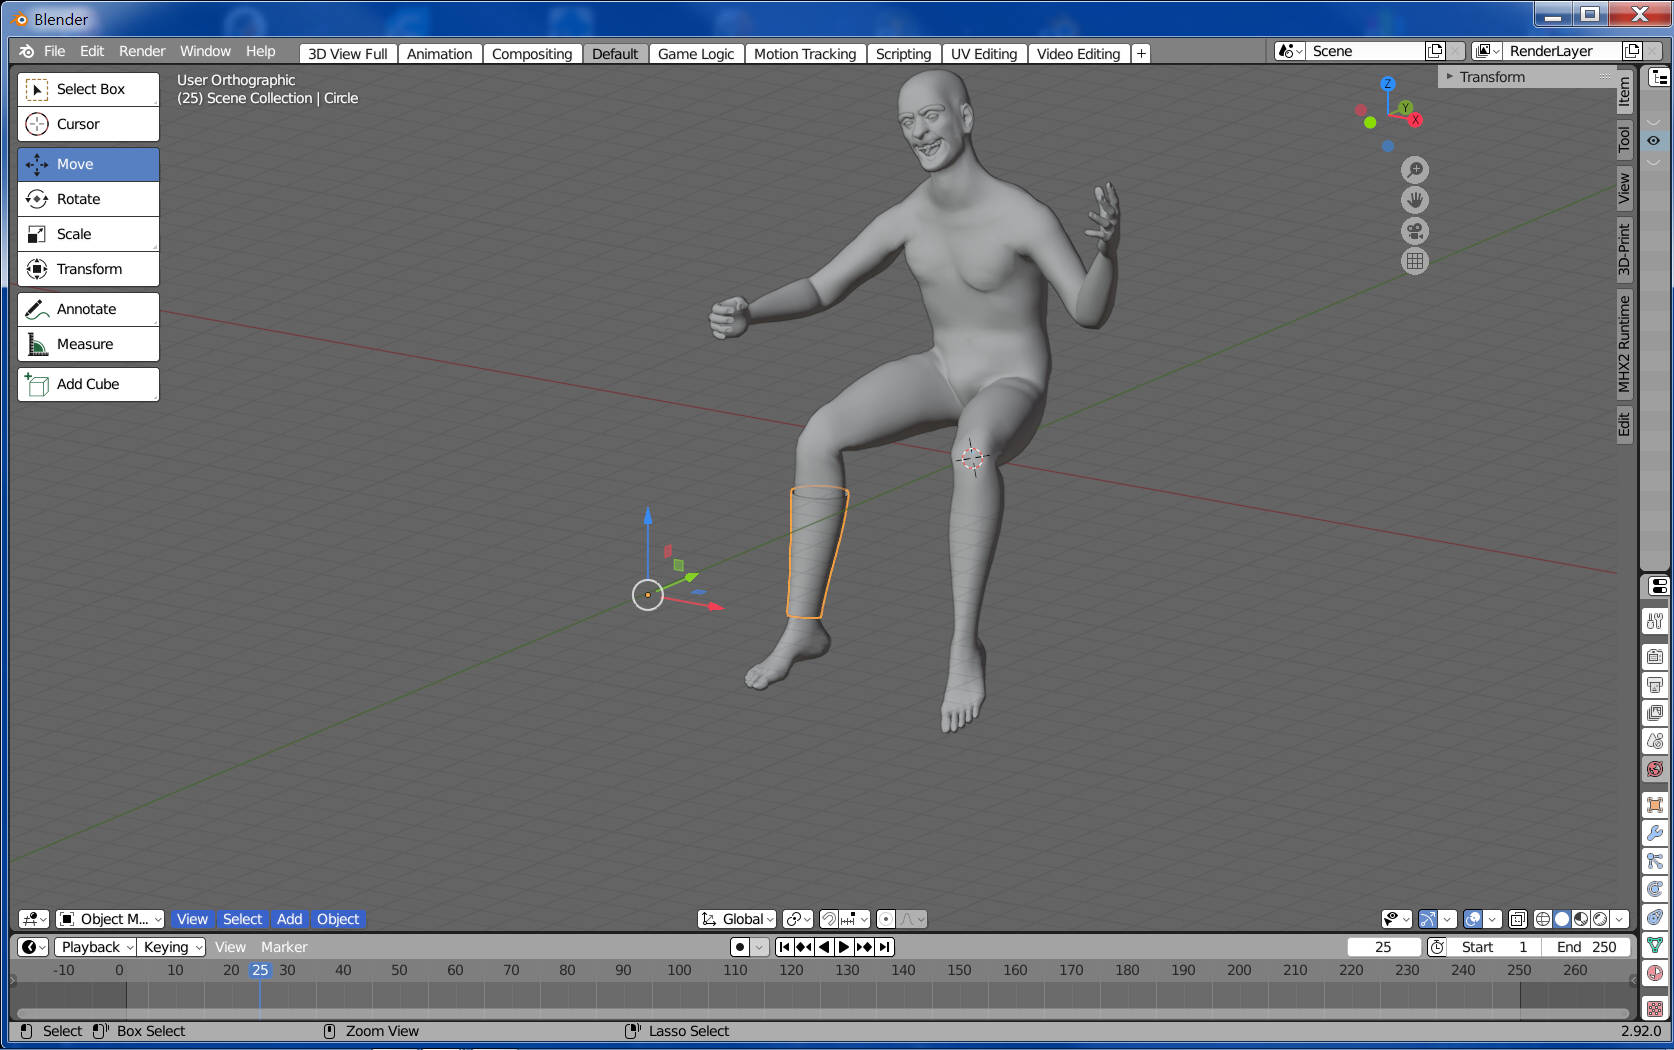Toggle the outliner eye visibility icon
1674x1050 pixels.
[1653, 141]
